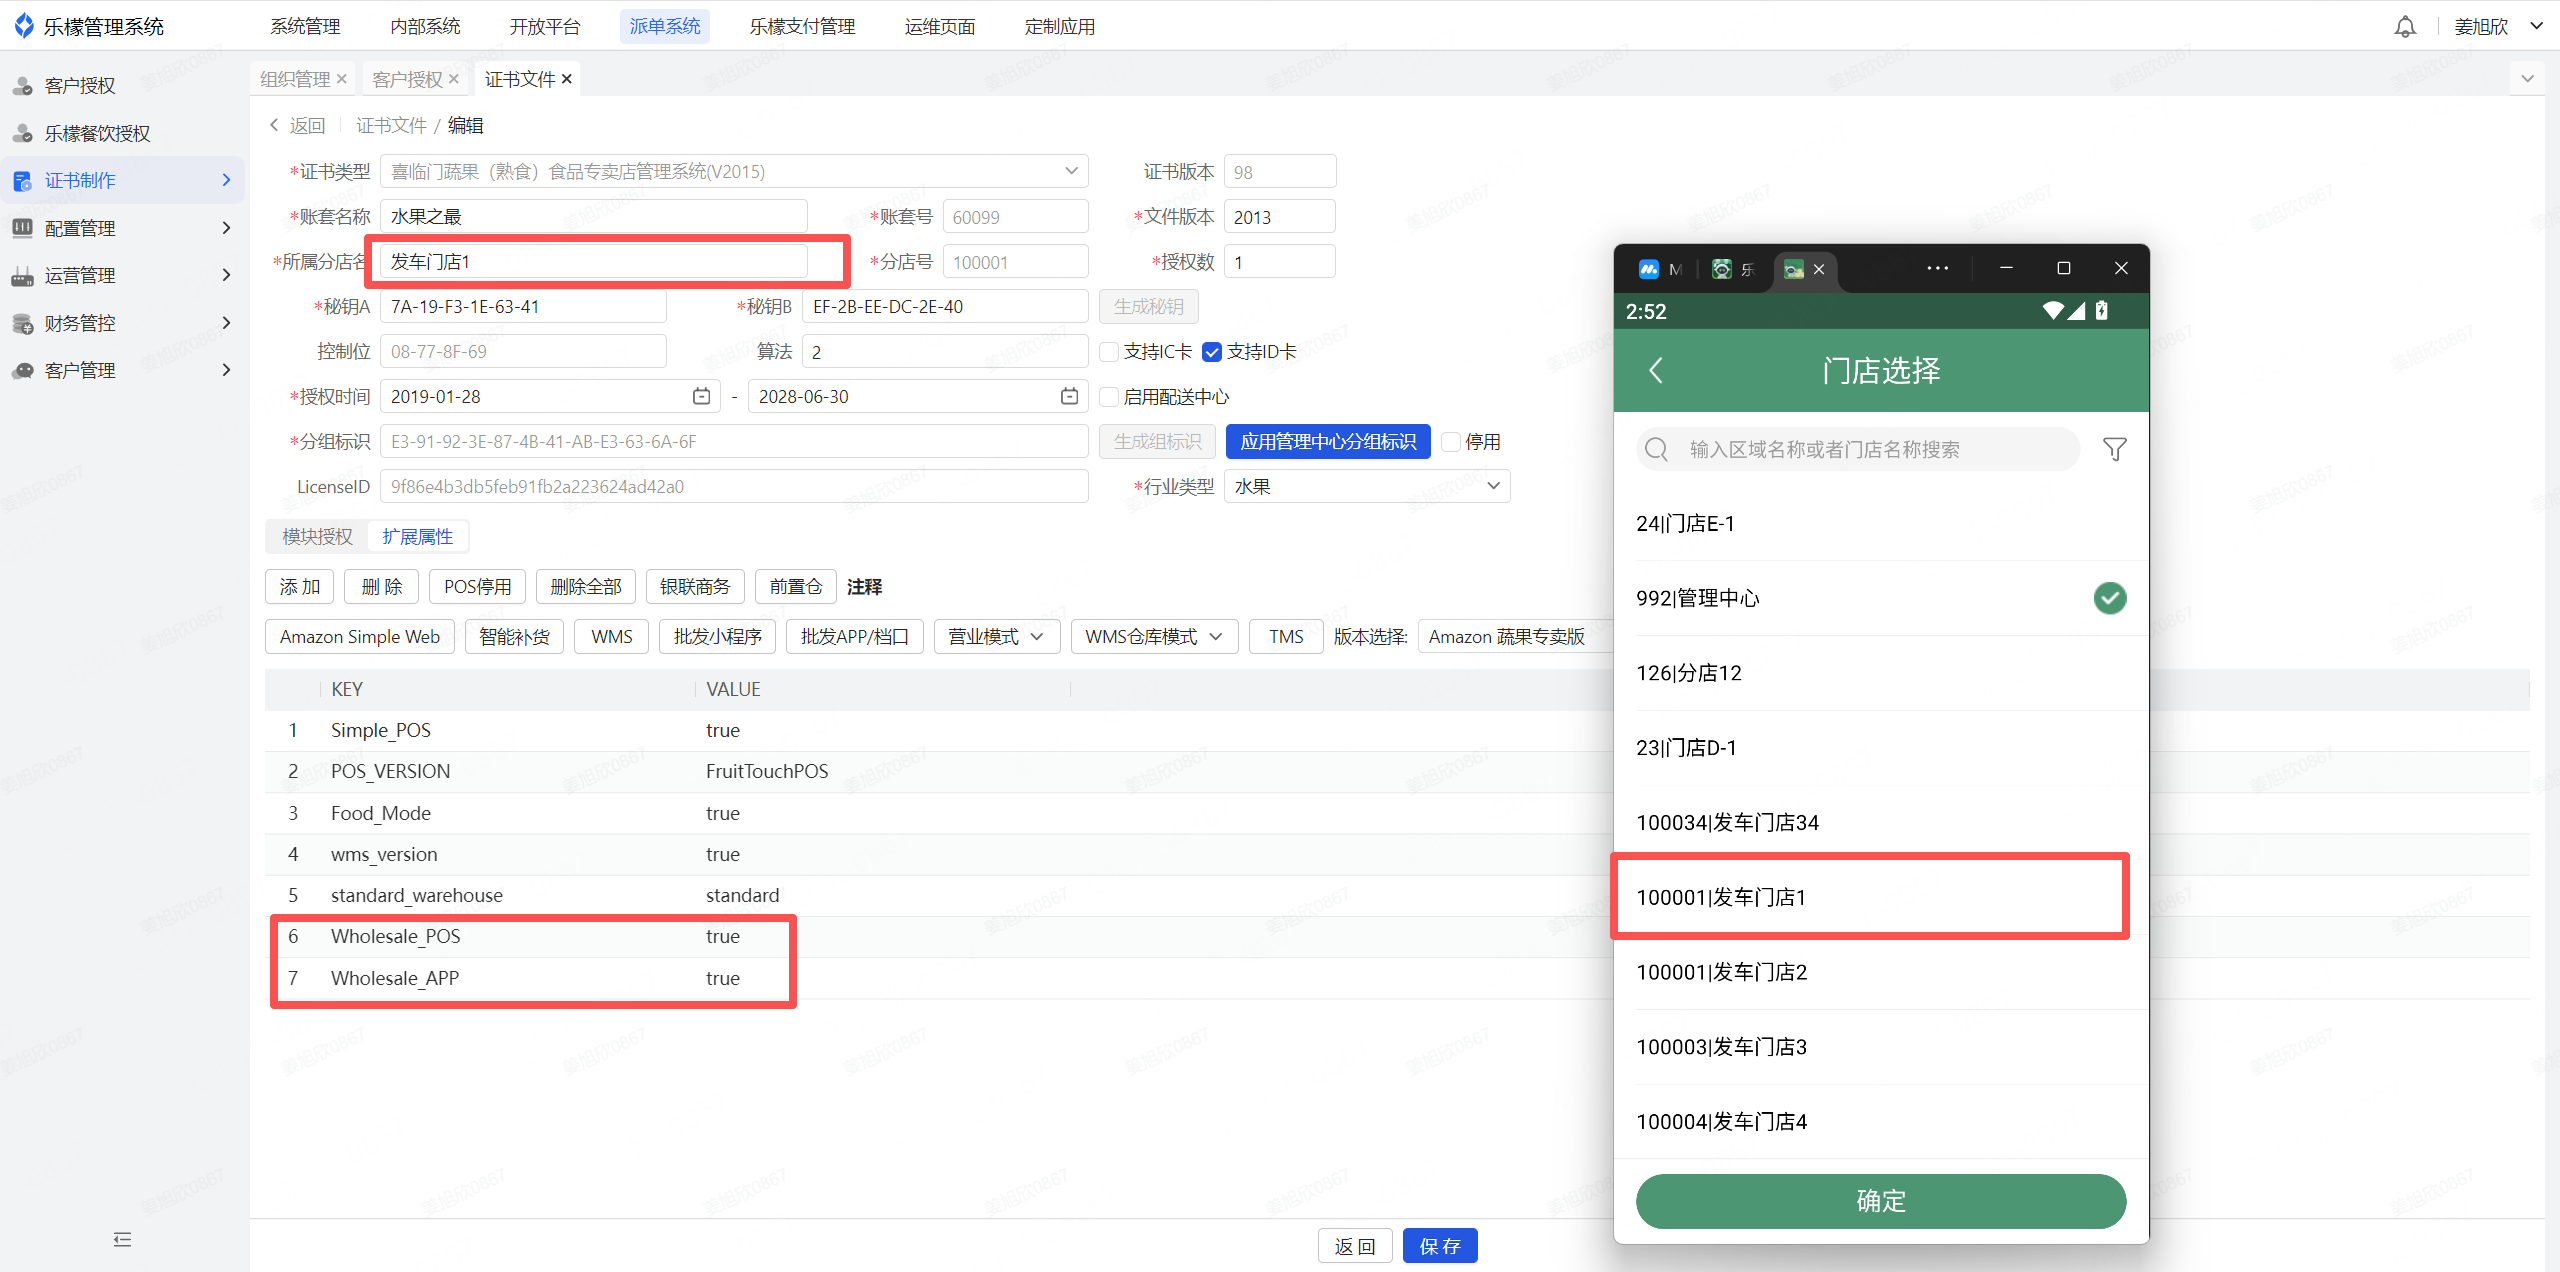Click the Amazon Simple Web button

360,637
